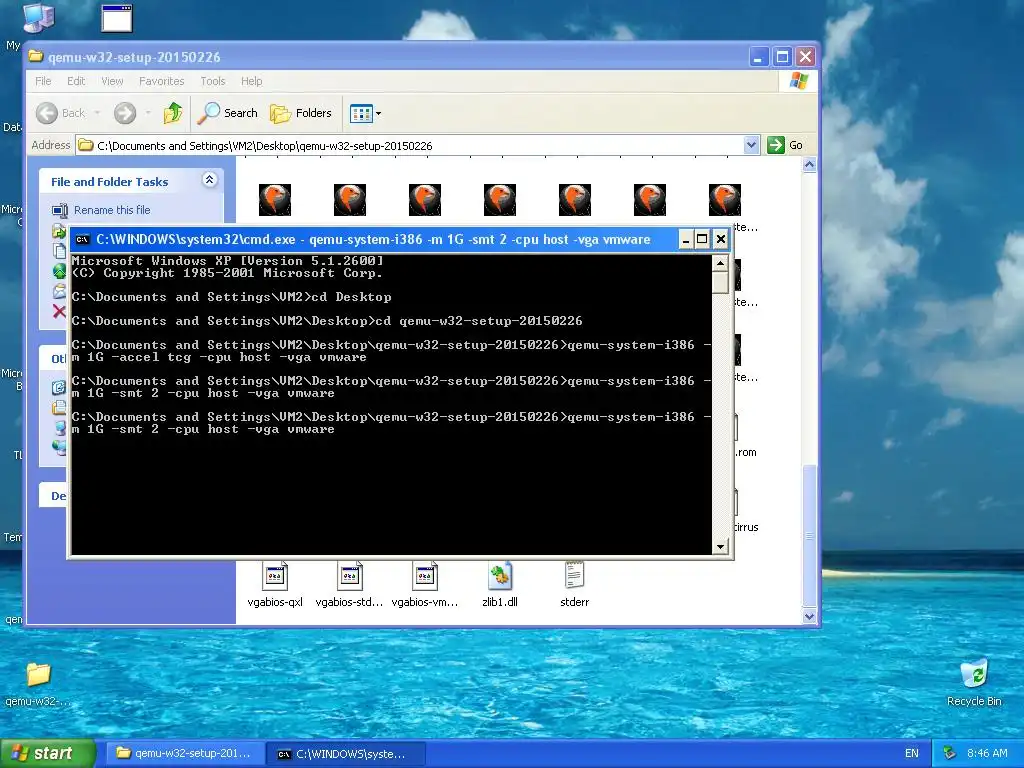Click the system tray network icon

point(950,754)
